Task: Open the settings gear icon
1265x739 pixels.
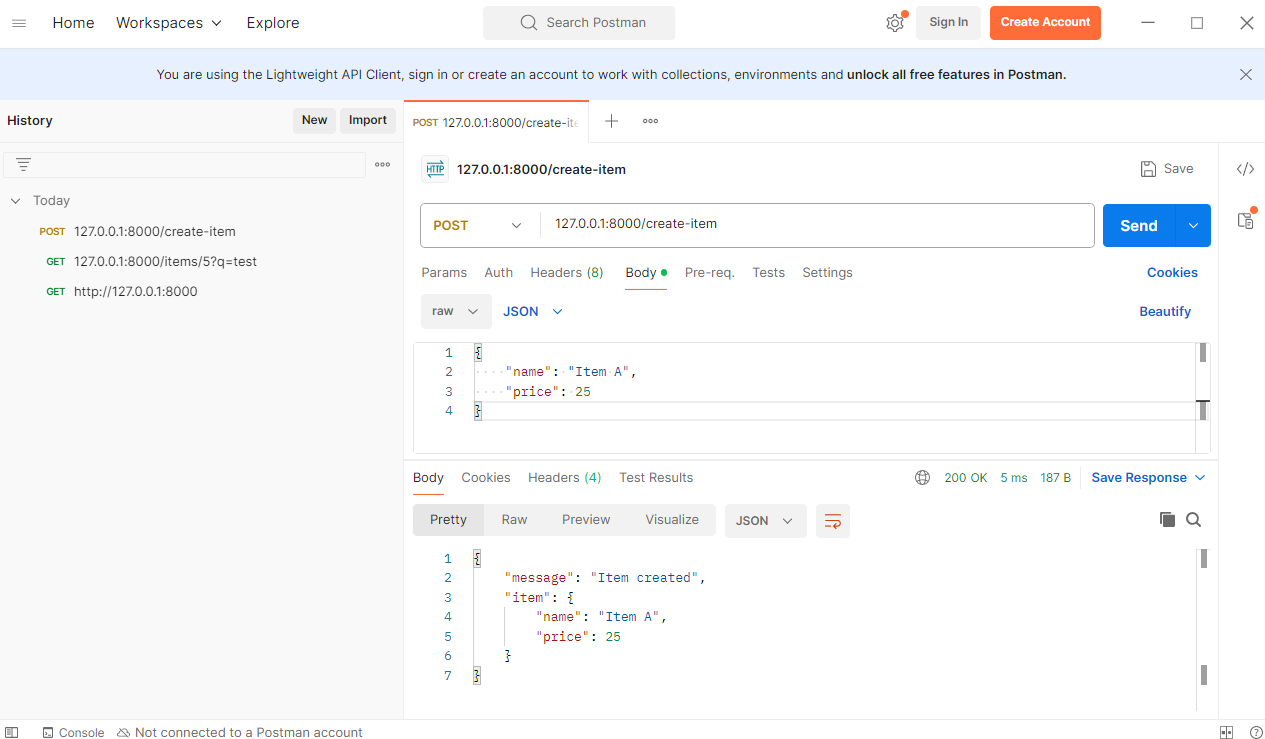Action: (894, 23)
